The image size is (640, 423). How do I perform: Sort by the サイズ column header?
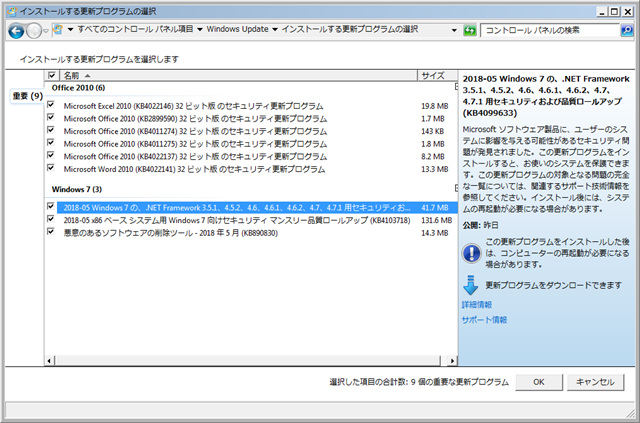(x=438, y=76)
